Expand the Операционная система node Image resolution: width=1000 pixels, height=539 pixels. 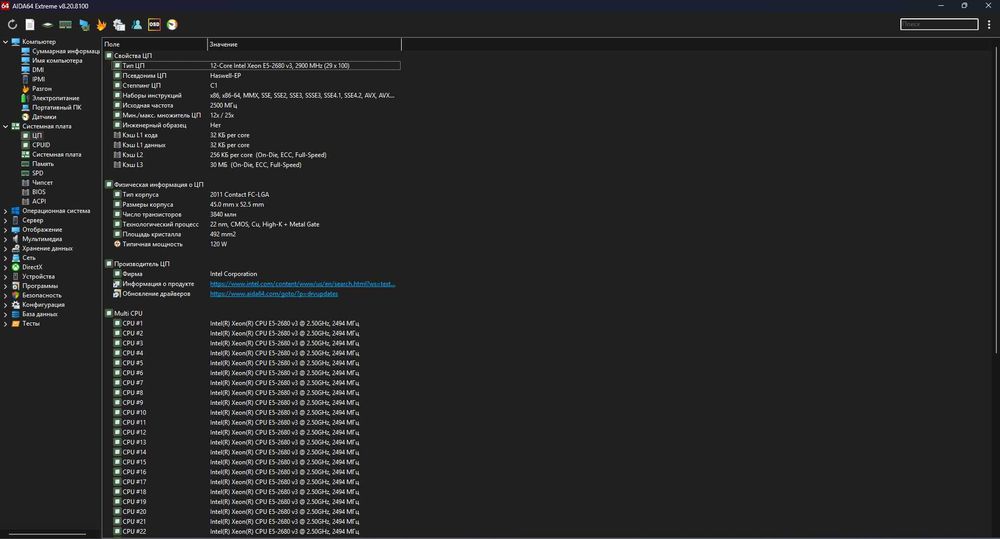coord(6,211)
